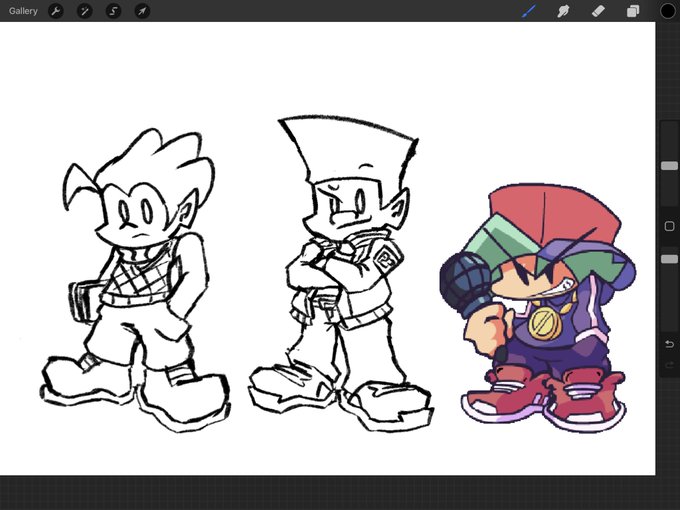Activate the Transform arrow tool

(x=142, y=11)
